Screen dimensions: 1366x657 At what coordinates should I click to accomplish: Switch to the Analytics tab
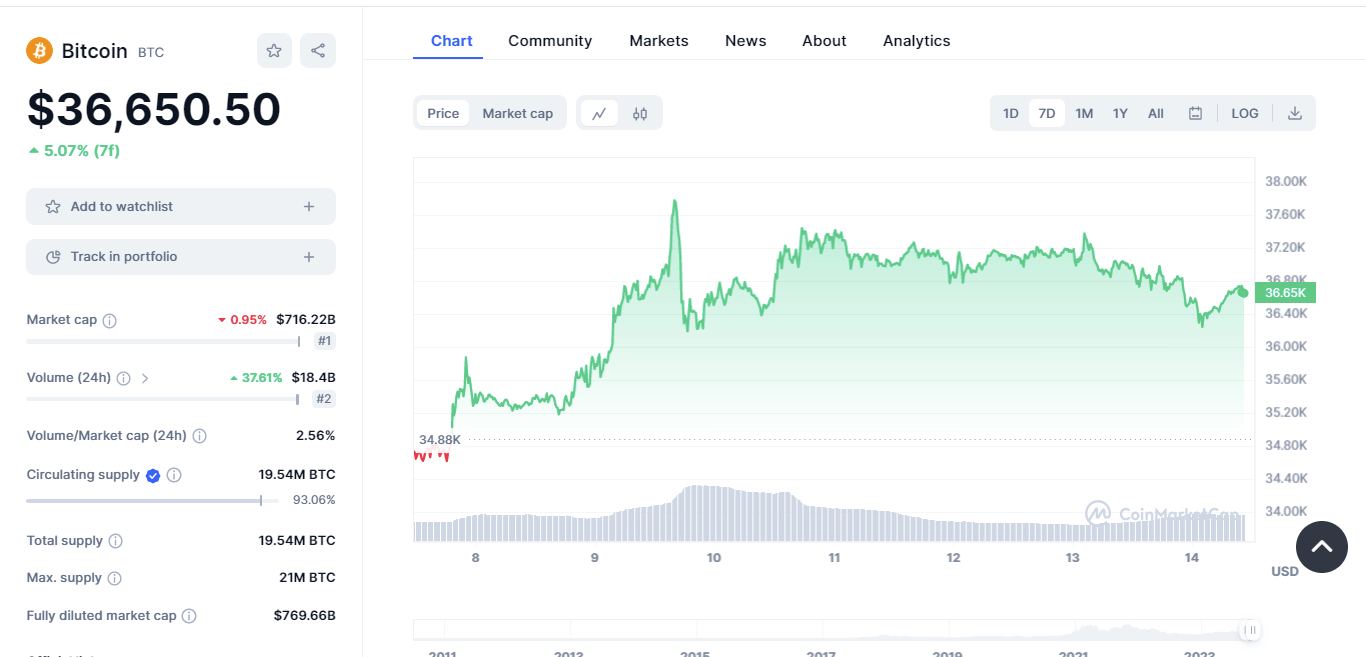pyautogui.click(x=916, y=41)
